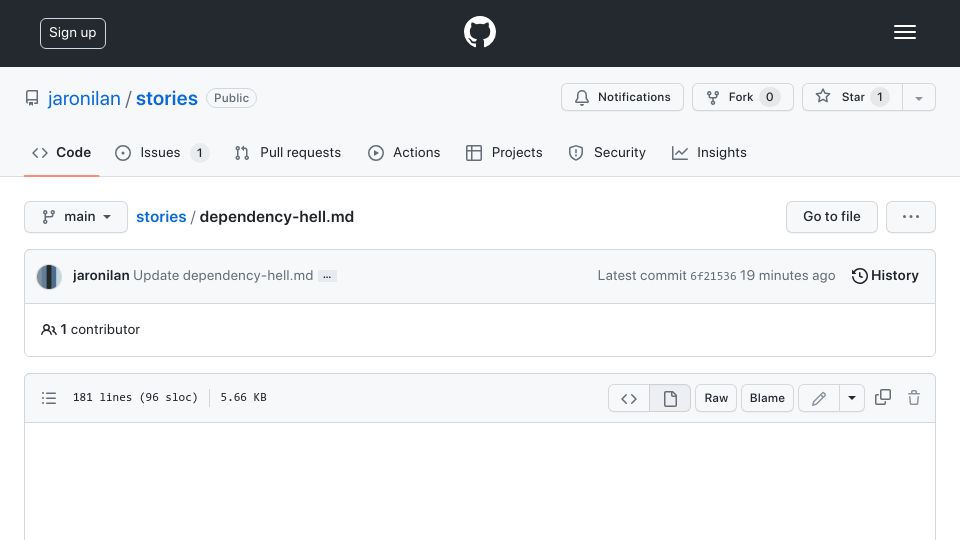This screenshot has height=540, width=960.
Task: Click the Issues count badge 1
Action: pos(199,152)
